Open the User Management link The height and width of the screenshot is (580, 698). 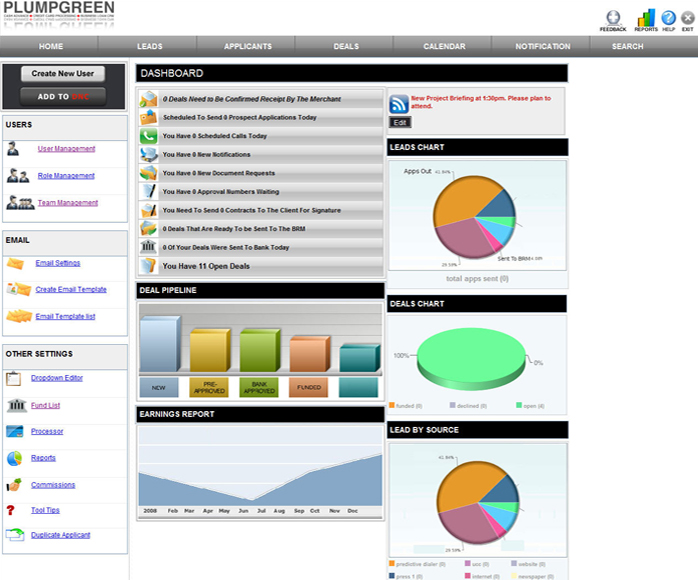coord(66,149)
